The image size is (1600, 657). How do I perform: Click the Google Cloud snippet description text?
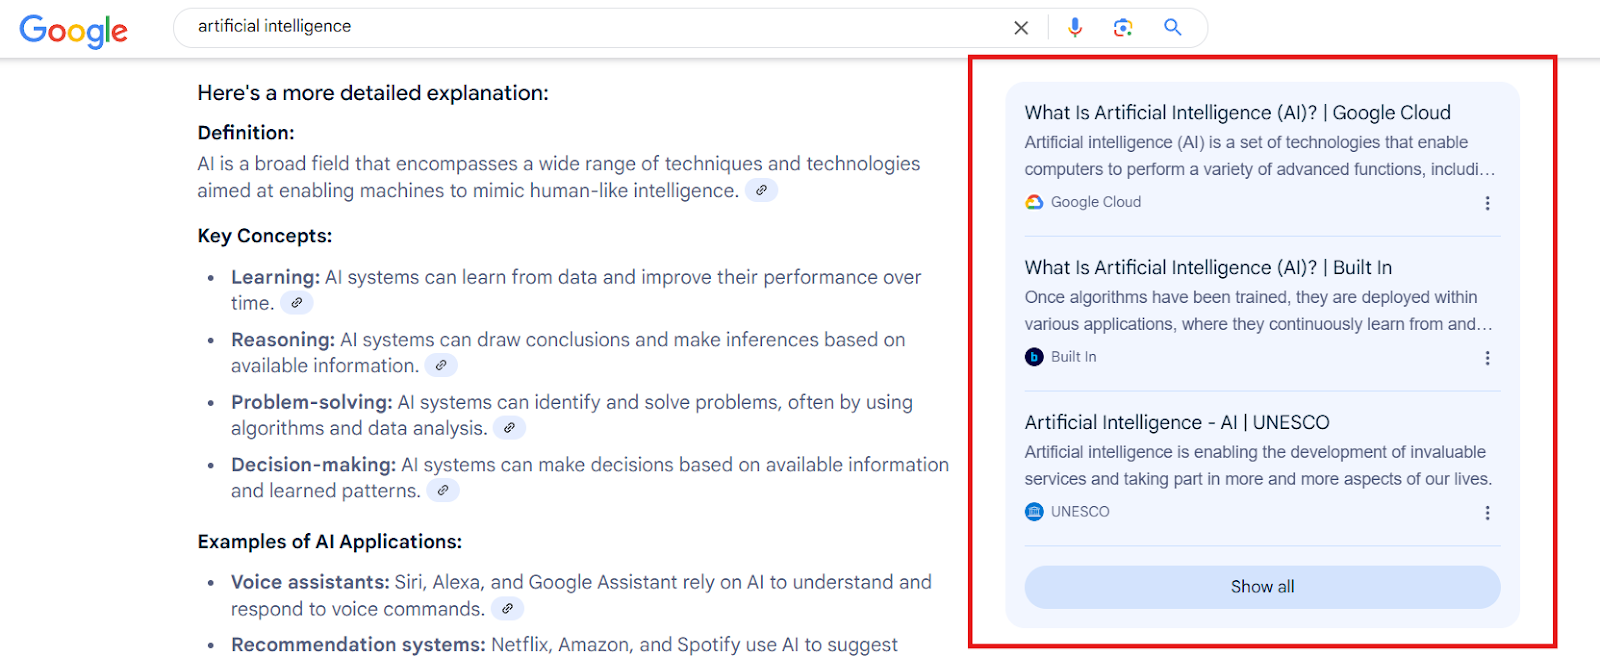pyautogui.click(x=1260, y=156)
